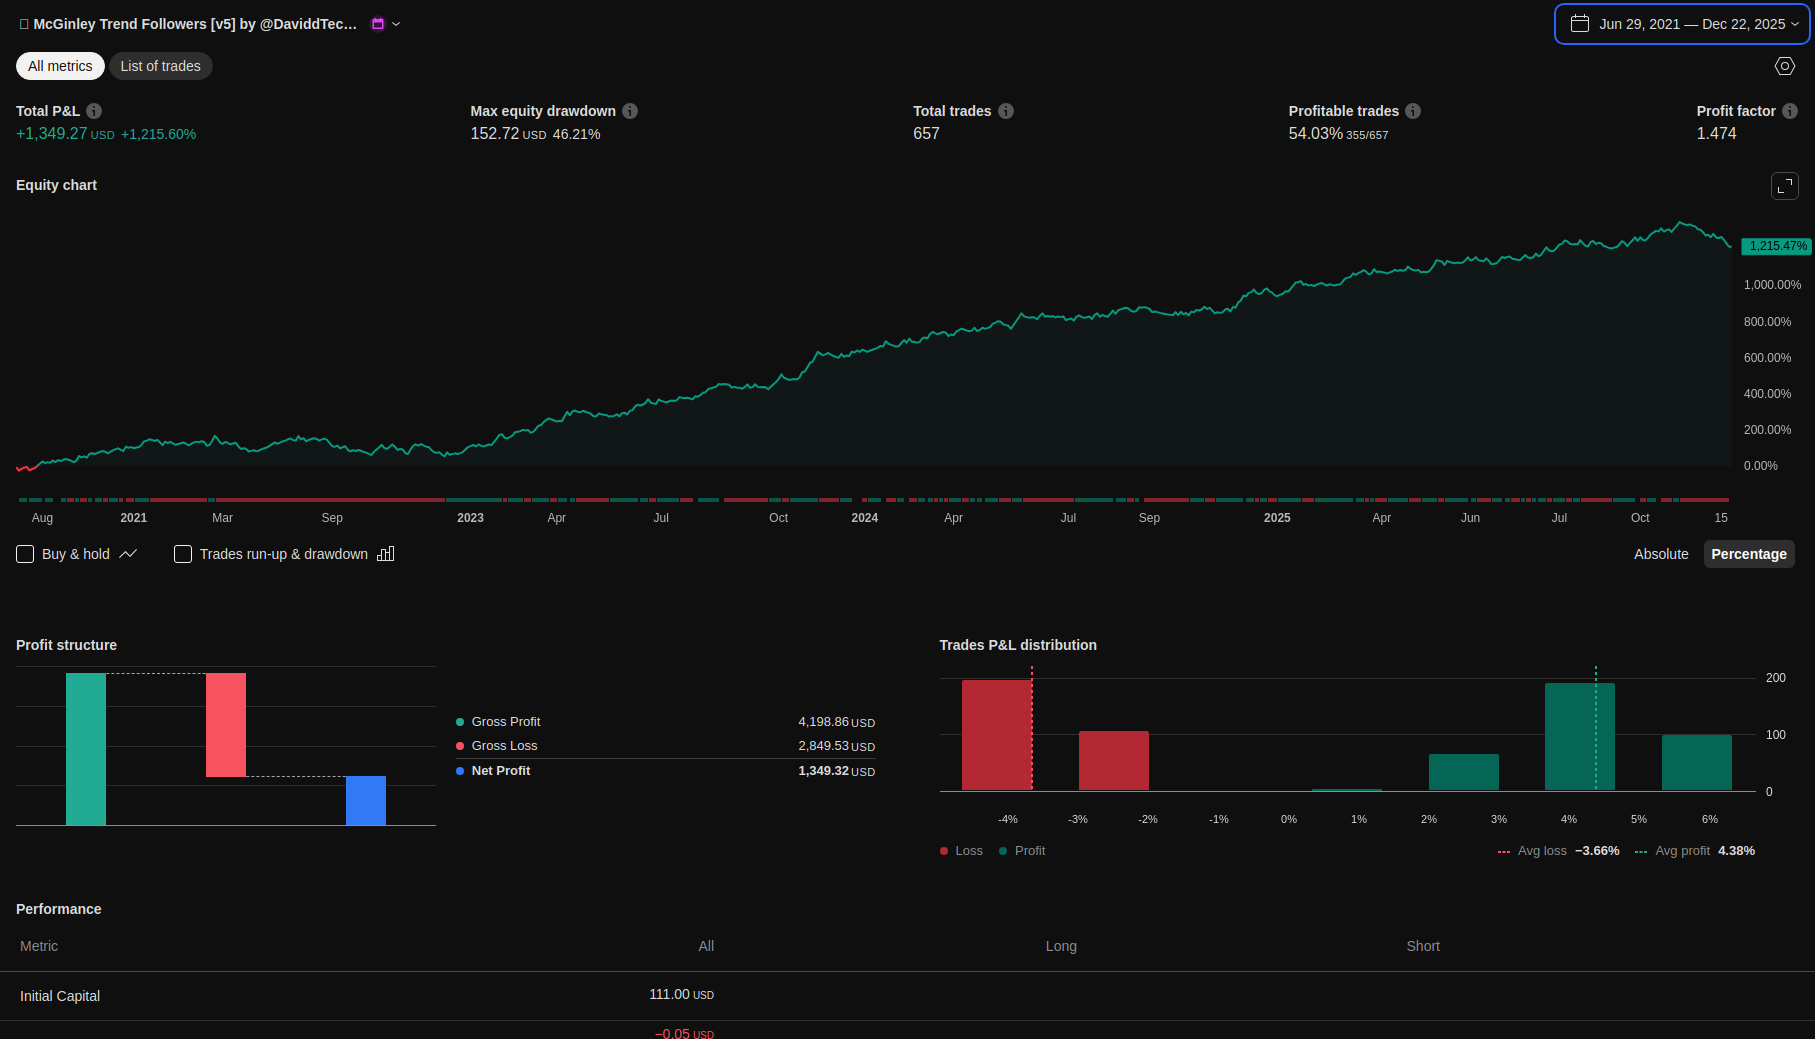Screen dimensions: 1815x1039
Task: Click the green Gross Profit bar
Action: coord(86,749)
